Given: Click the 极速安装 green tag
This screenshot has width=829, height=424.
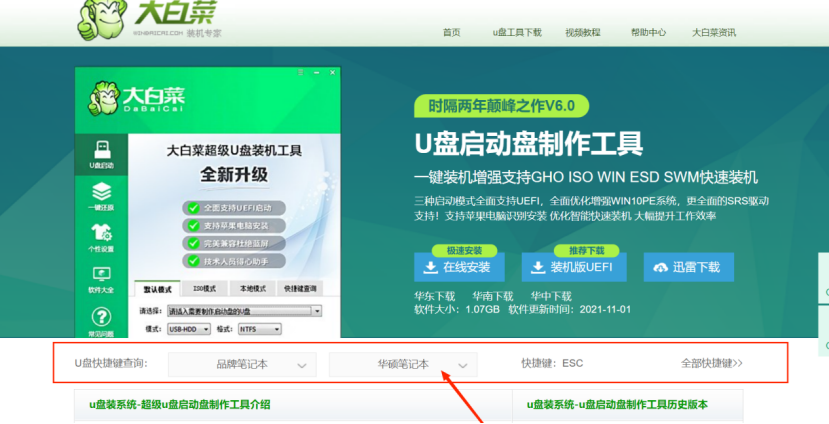Looking at the screenshot, I should 464,250.
